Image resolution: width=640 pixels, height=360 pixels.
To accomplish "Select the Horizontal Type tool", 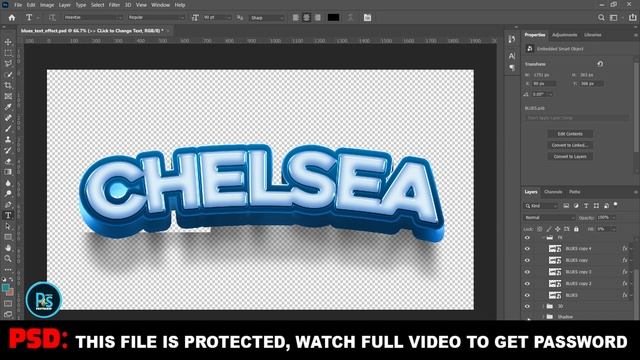I will coord(8,216).
